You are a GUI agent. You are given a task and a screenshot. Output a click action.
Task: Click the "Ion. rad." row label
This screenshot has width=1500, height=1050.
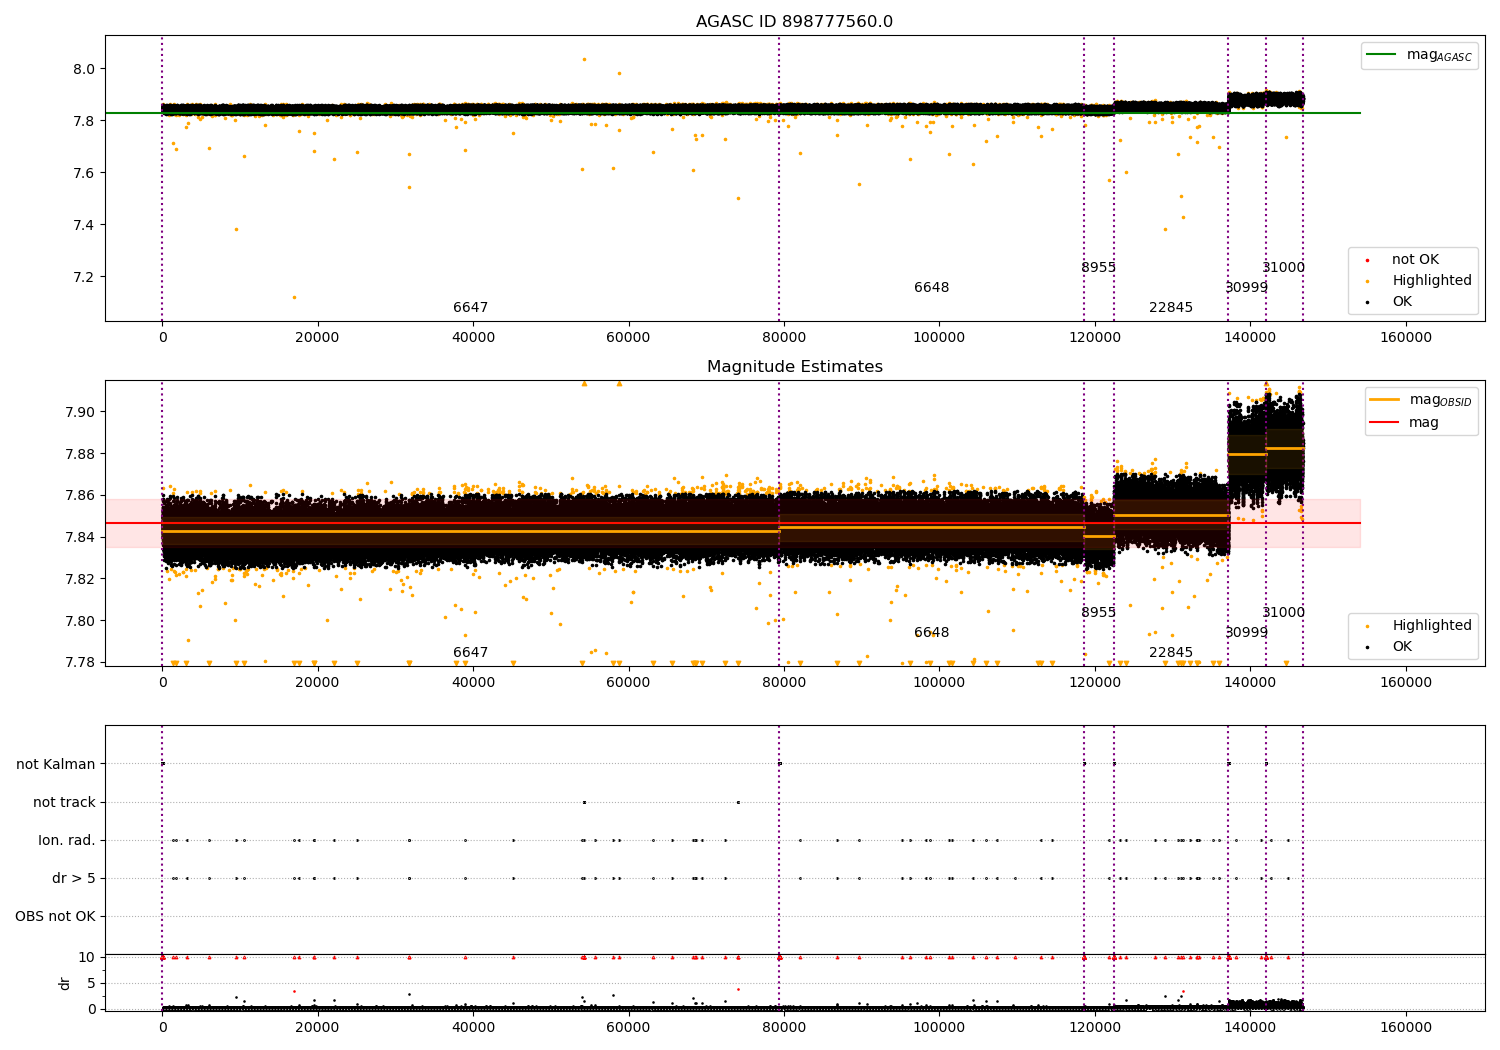(x=67, y=840)
